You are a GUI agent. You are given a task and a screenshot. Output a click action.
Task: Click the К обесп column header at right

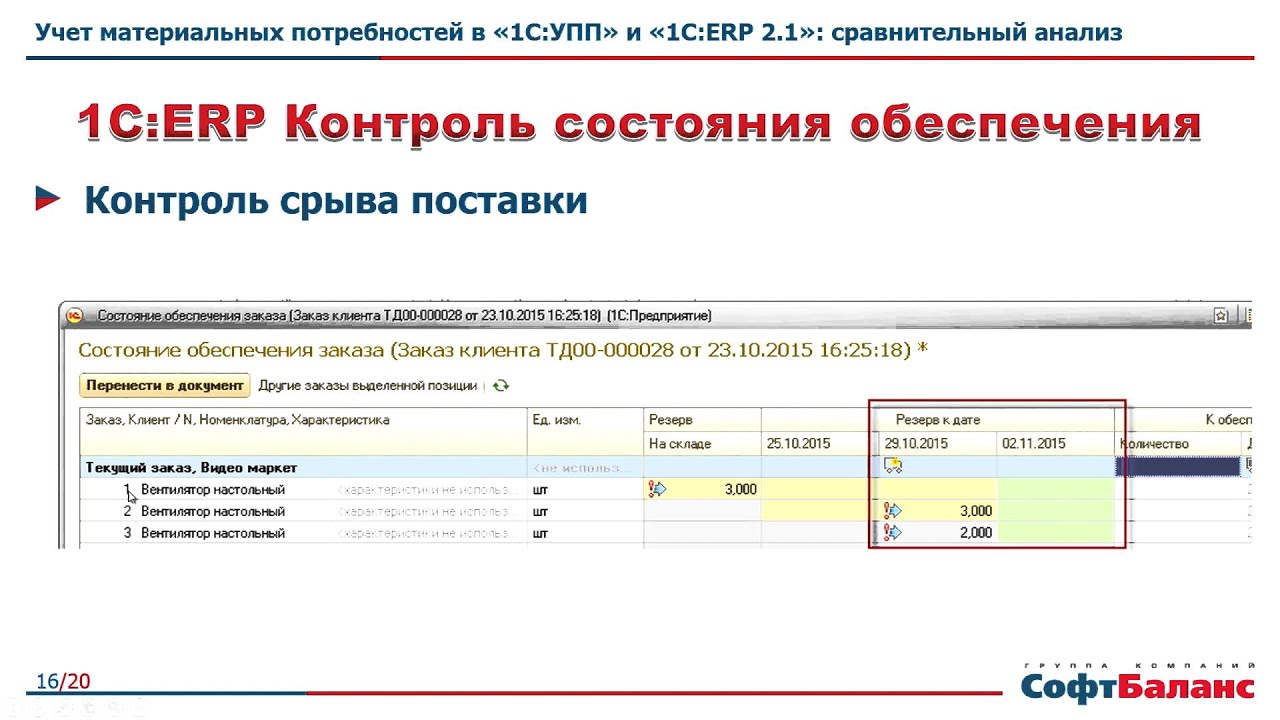[x=1228, y=420]
